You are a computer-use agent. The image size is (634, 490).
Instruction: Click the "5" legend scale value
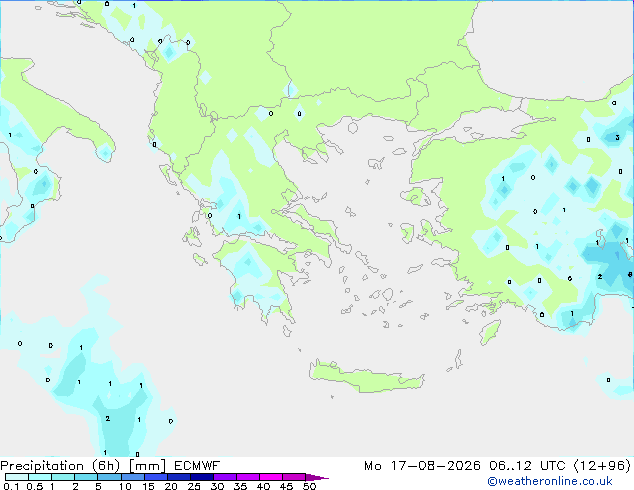[98, 486]
